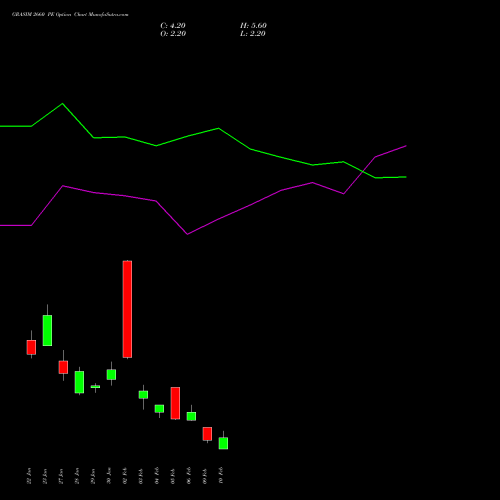
Task: Click the '23 Jan' date label
Action: [x=45, y=476]
